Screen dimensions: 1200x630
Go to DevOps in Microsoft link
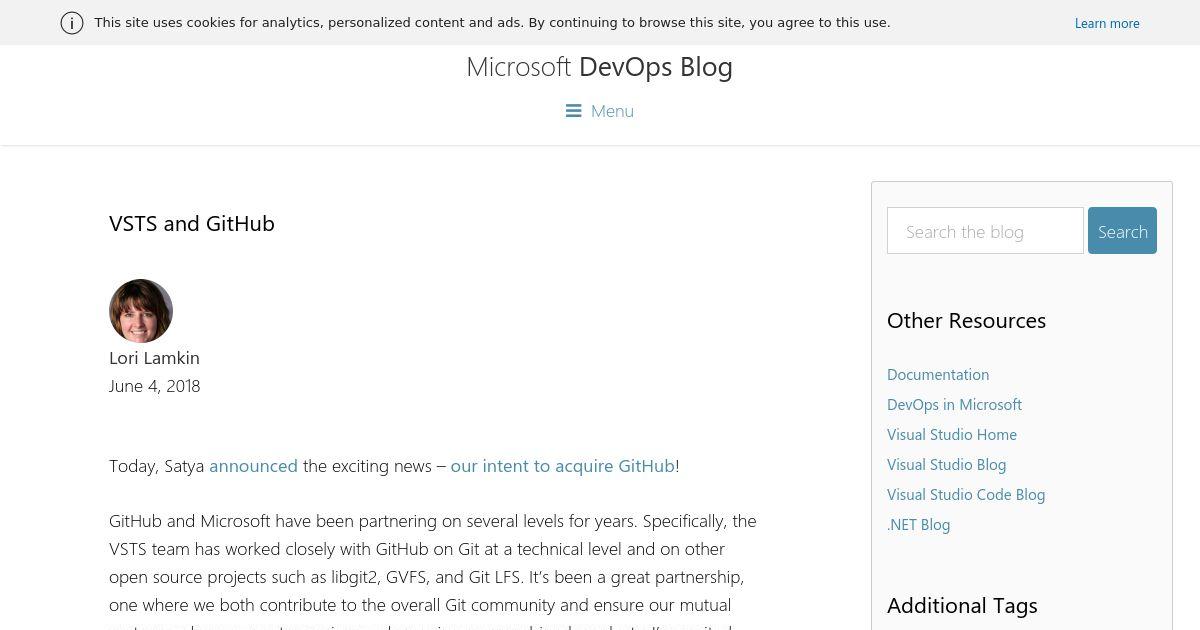click(954, 405)
